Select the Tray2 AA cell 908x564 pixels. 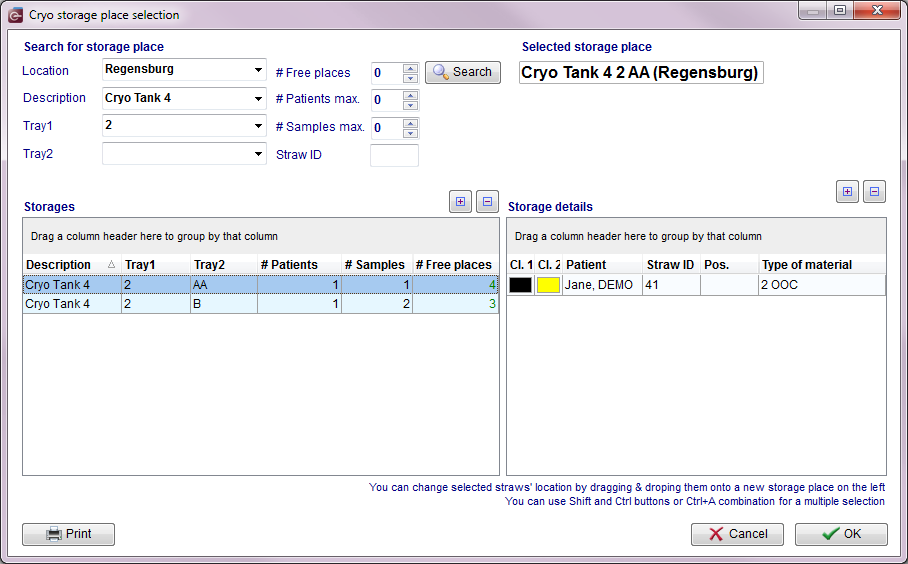[x=224, y=285]
